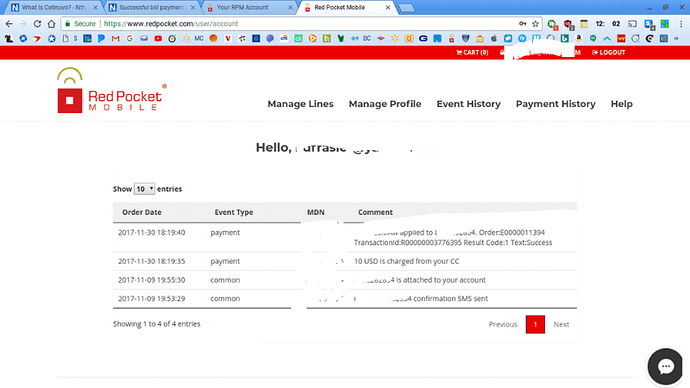Click the address bar URL field
This screenshot has width=690, height=388.
click(x=308, y=24)
